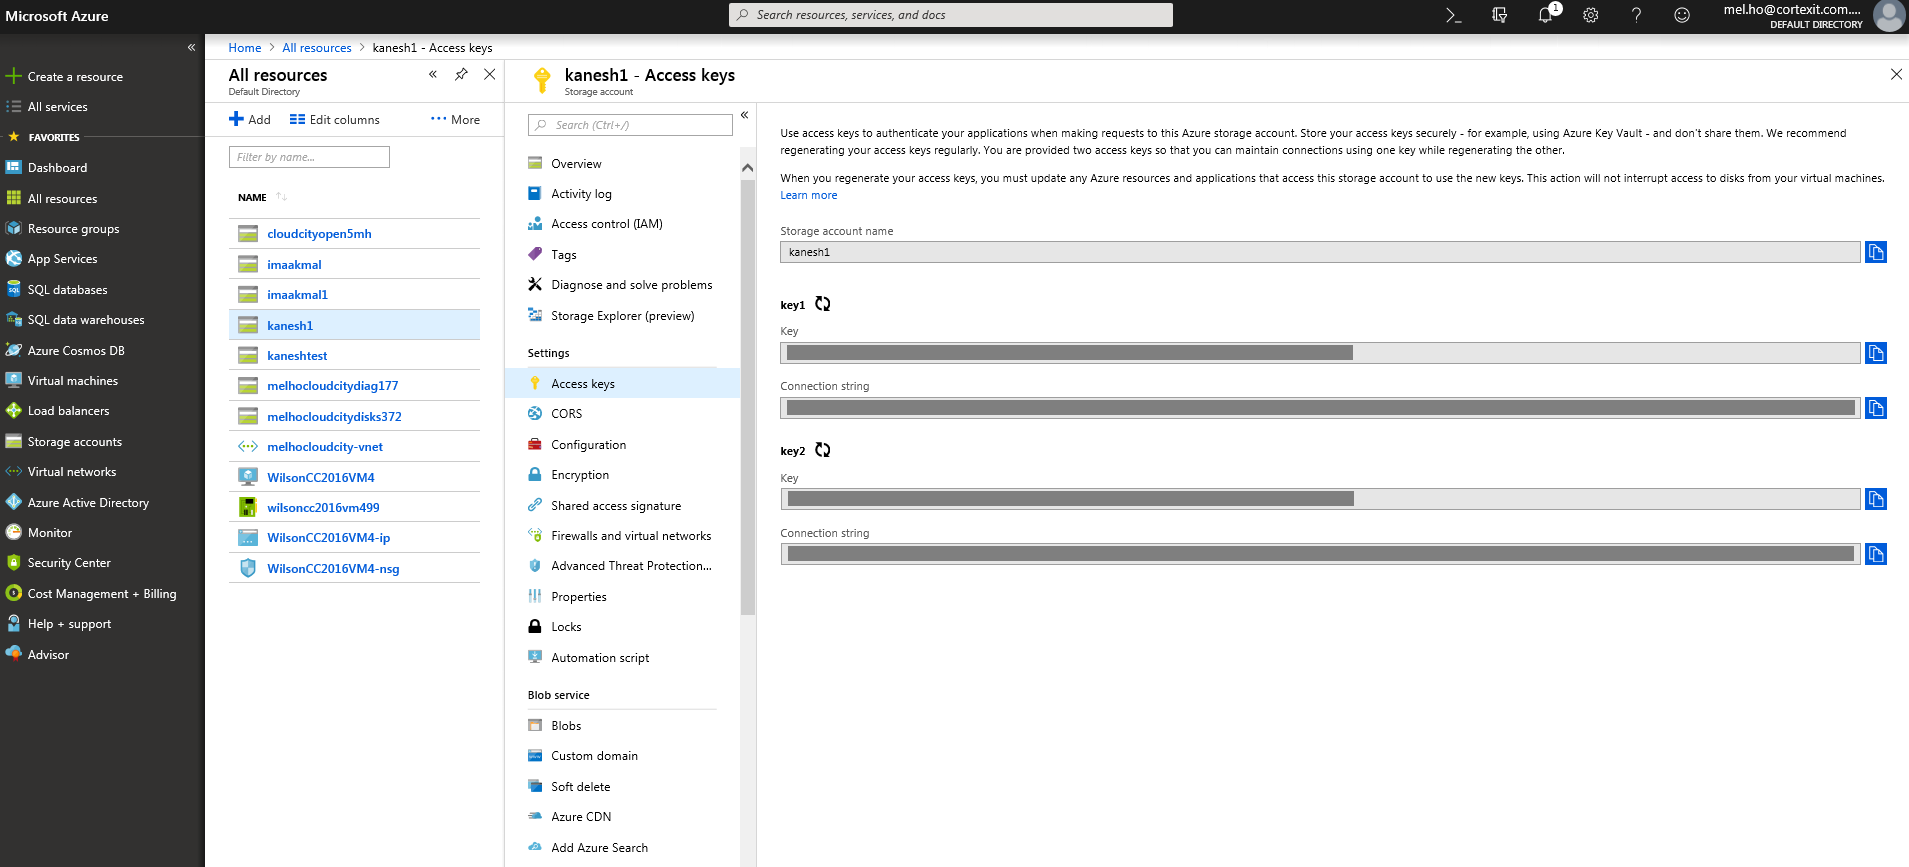Open Load balancers in the sidebar
Image resolution: width=1909 pixels, height=867 pixels.
pos(68,411)
